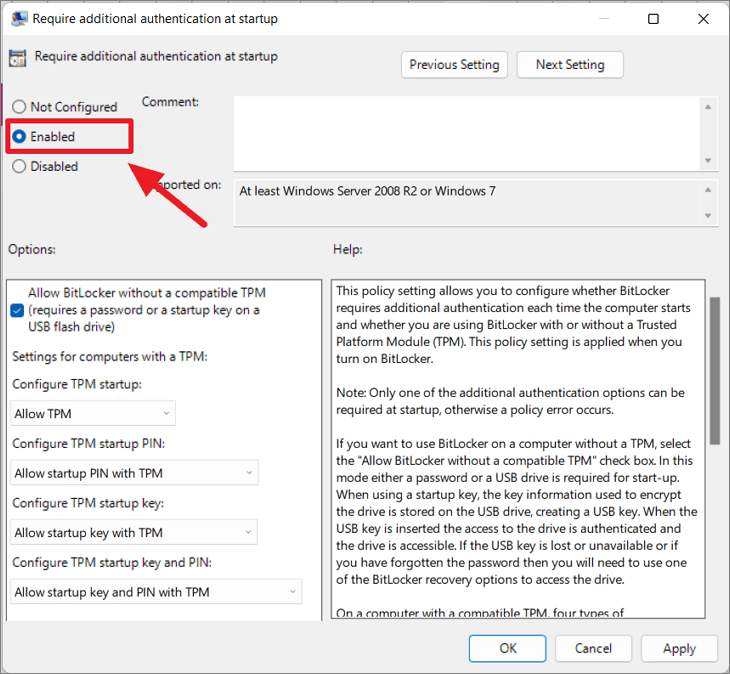Viewport: 730px width, 674px height.
Task: Open the Configure TPM startup key dropdown
Action: pyautogui.click(x=134, y=532)
